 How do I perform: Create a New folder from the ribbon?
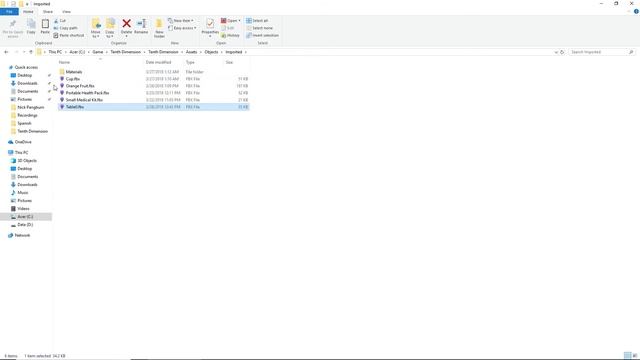click(x=159, y=28)
